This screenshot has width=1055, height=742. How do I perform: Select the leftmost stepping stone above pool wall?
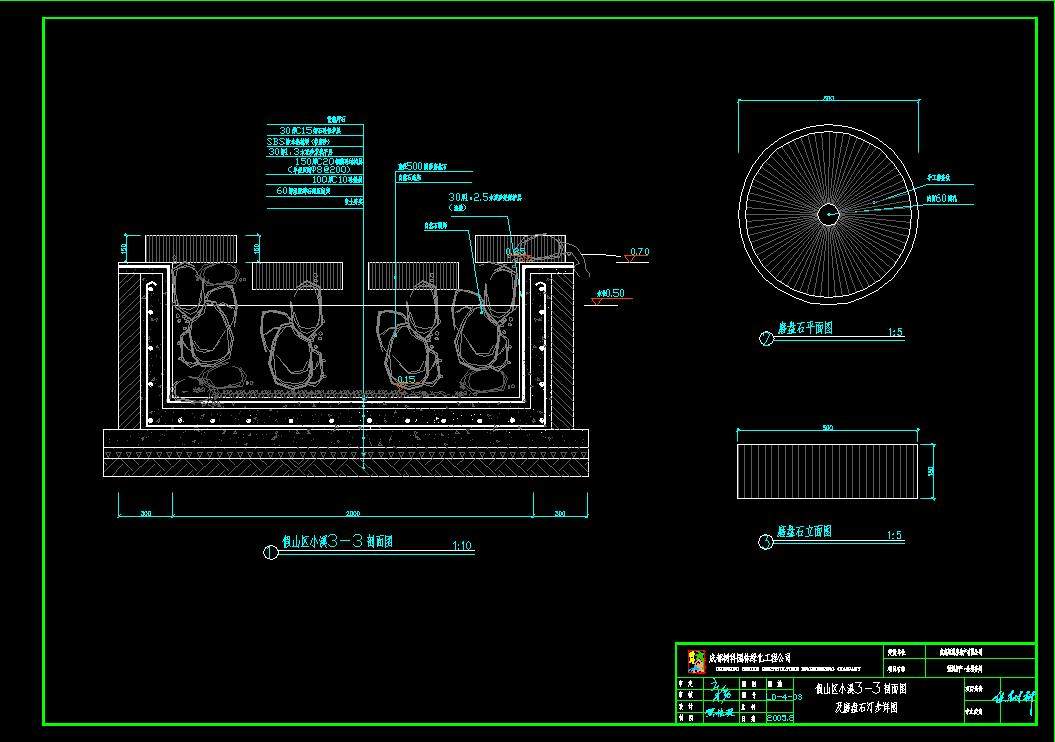192,247
